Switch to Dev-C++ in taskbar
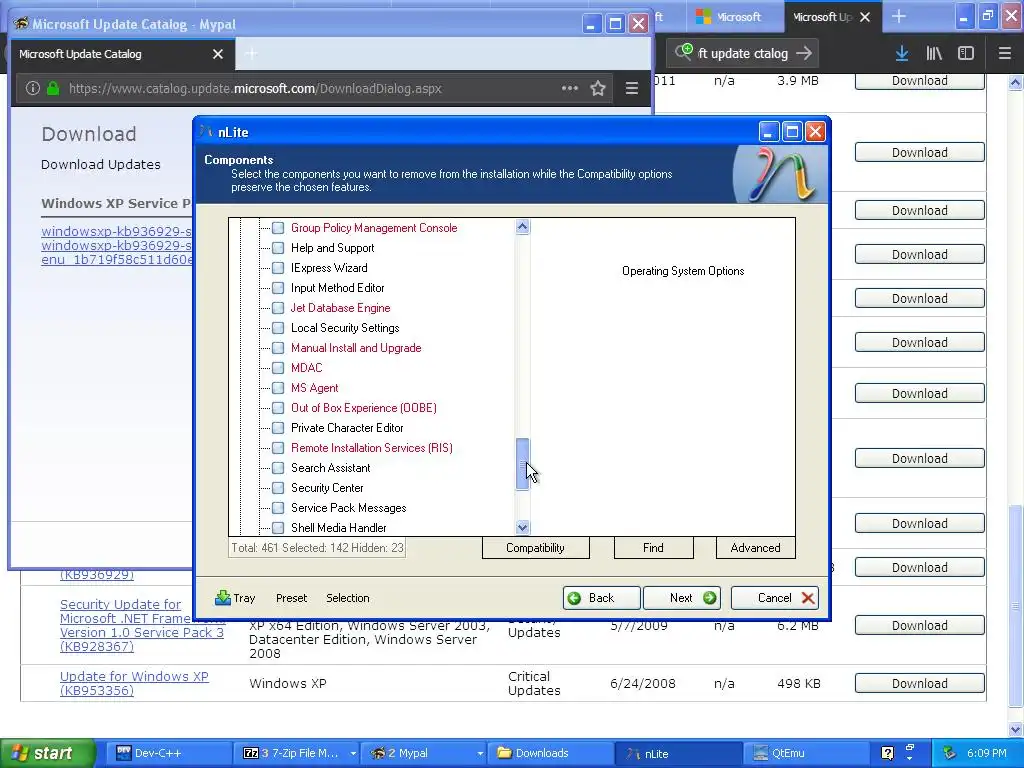1024x768 pixels. pos(167,753)
